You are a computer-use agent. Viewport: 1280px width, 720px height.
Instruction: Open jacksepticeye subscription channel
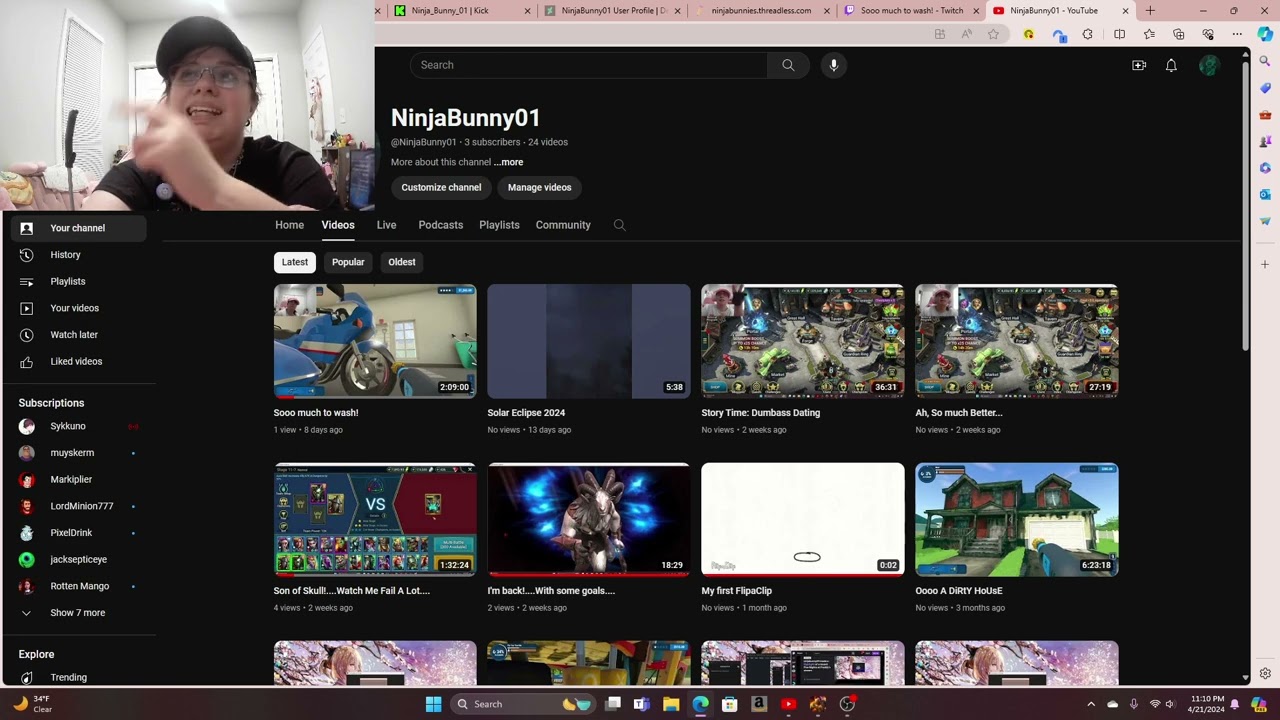click(x=78, y=560)
